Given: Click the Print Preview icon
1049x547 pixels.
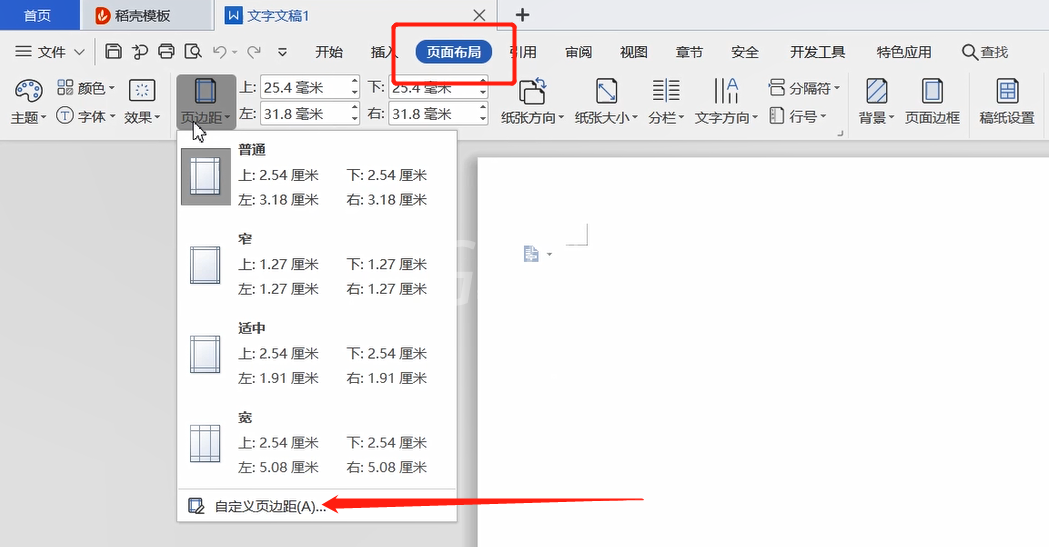Looking at the screenshot, I should (193, 51).
